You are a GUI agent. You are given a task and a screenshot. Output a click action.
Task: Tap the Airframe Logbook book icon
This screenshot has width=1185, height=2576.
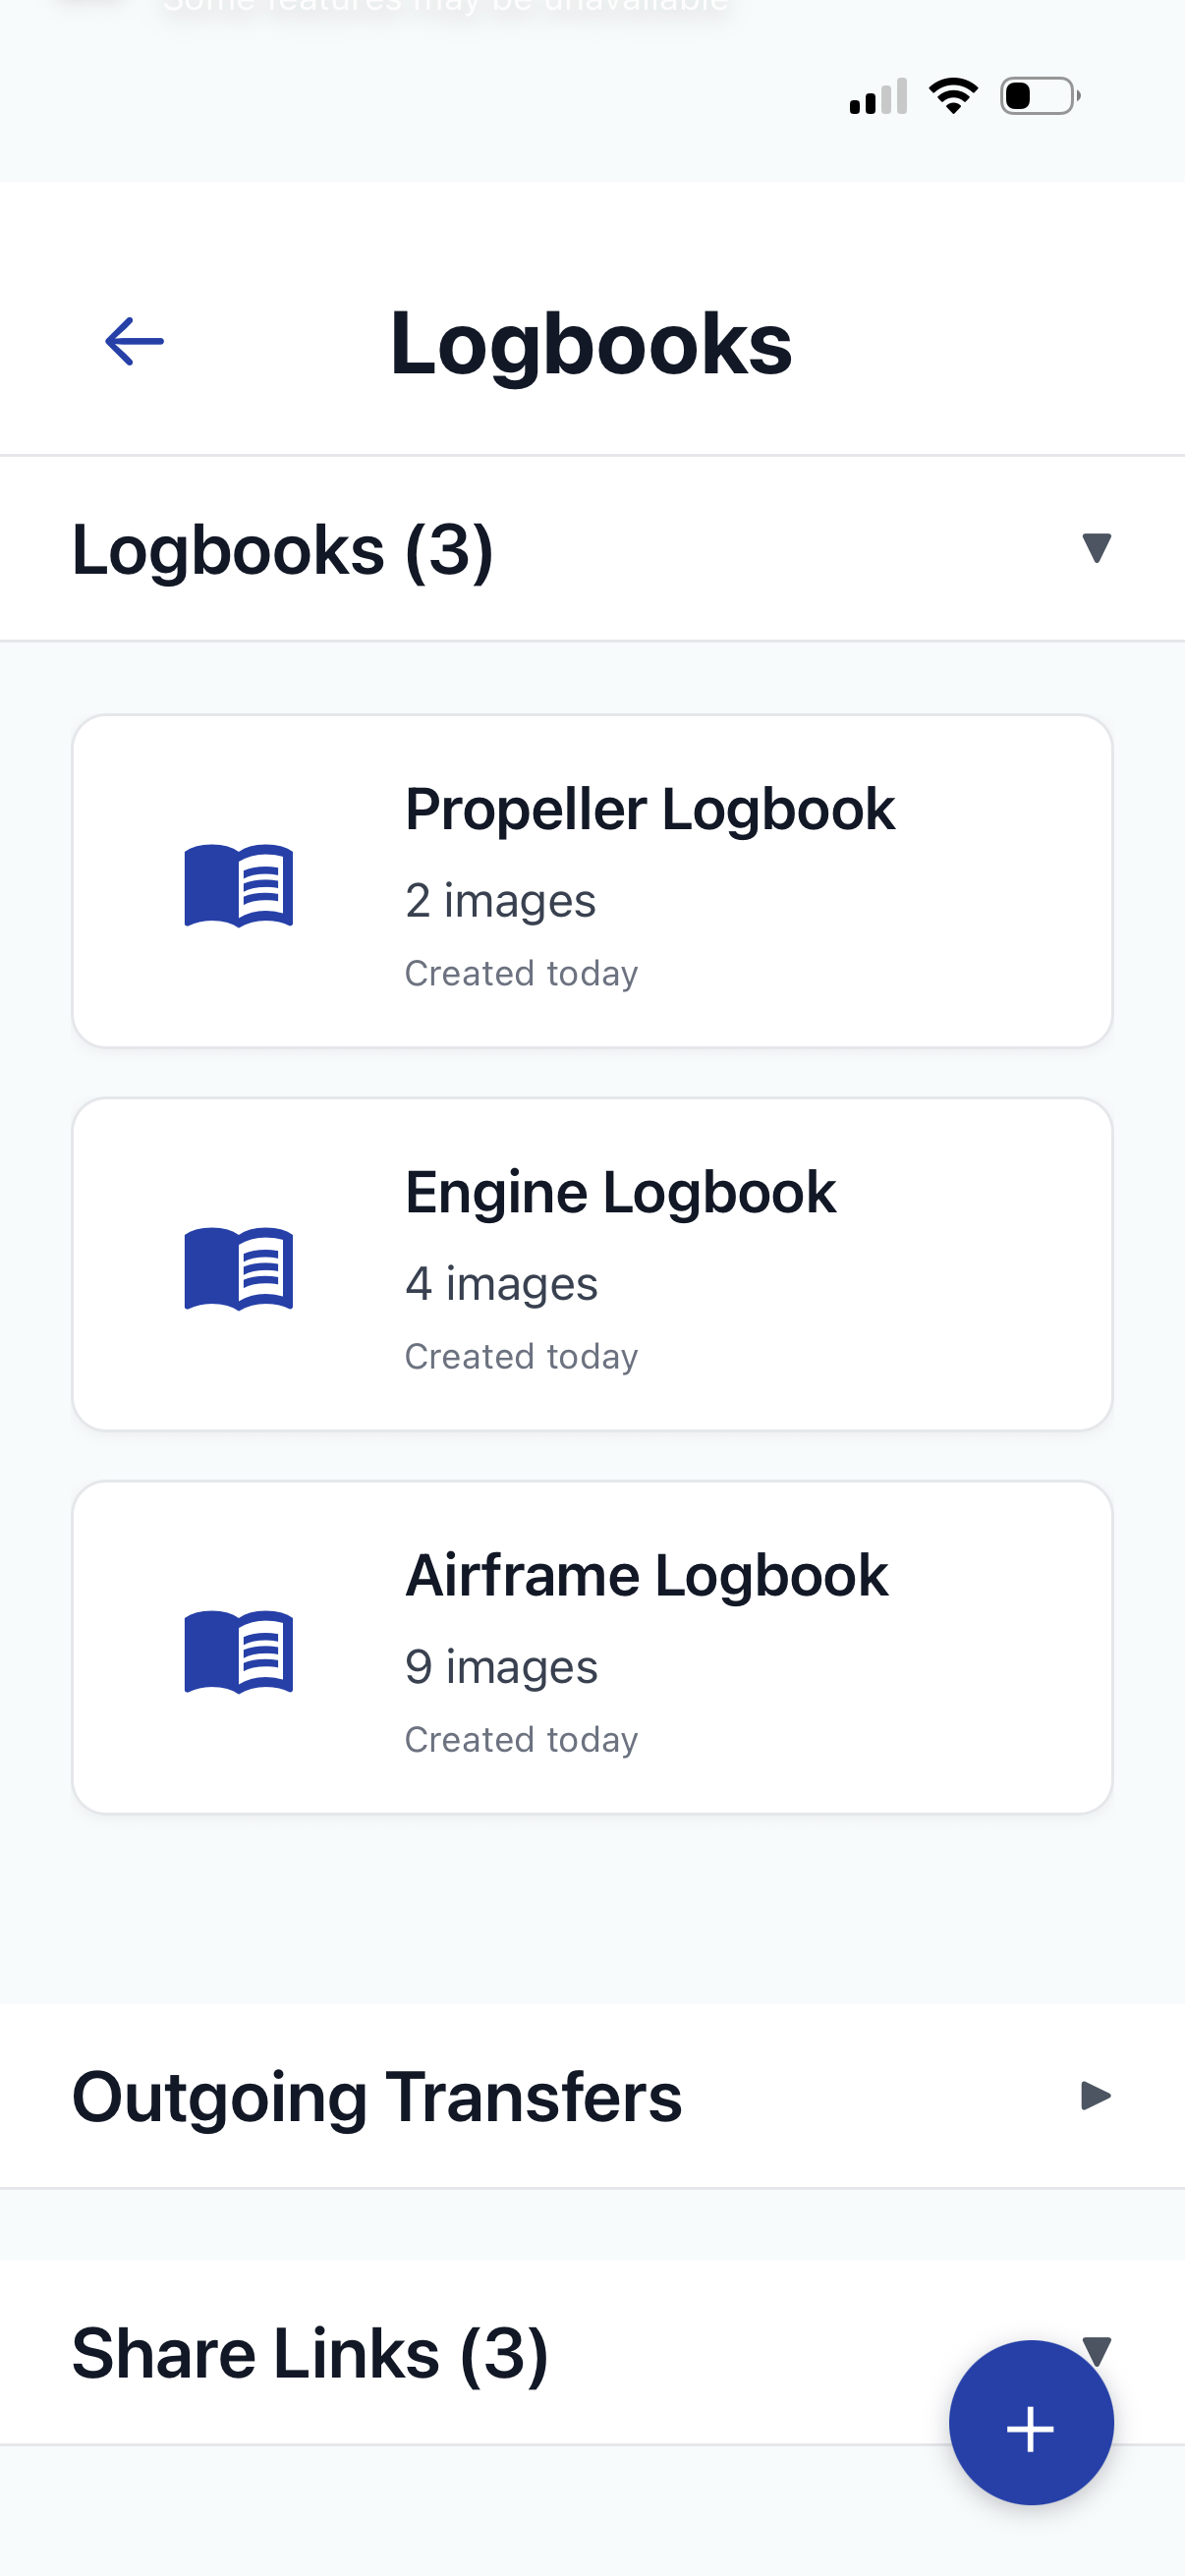[239, 1653]
